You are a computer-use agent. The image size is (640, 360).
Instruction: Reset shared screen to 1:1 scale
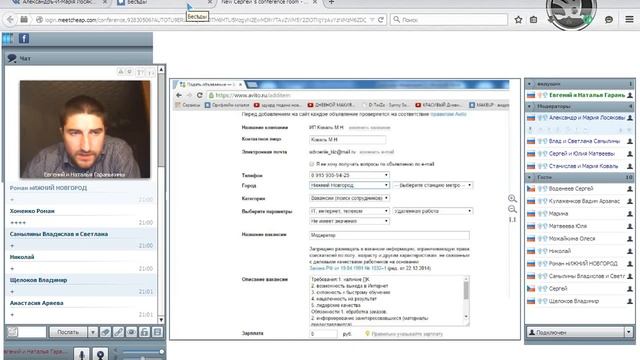(512, 220)
